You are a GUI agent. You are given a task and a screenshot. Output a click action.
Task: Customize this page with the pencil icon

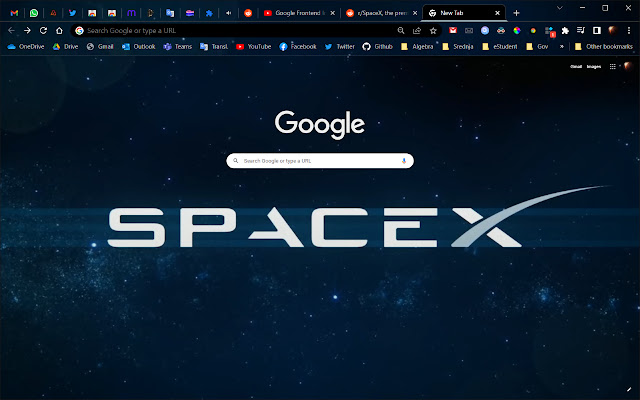point(629,390)
